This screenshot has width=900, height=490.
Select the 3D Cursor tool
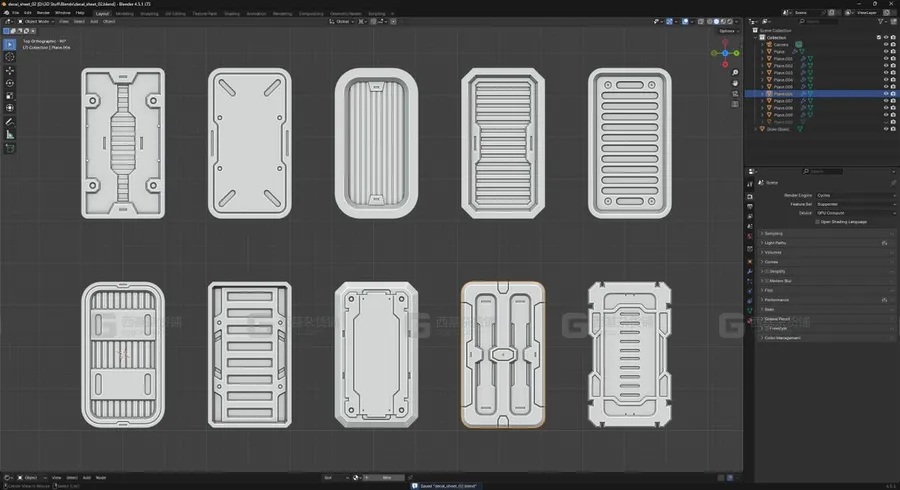[x=10, y=57]
